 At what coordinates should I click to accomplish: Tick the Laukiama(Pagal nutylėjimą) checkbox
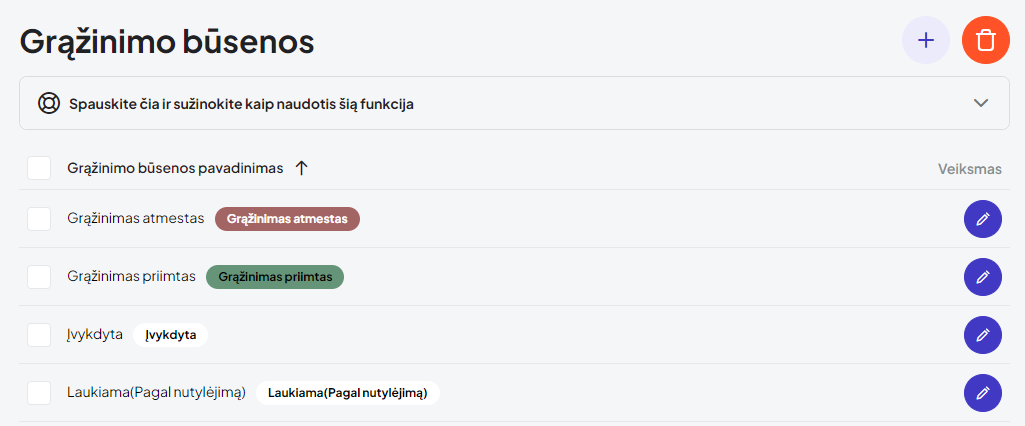tap(39, 393)
